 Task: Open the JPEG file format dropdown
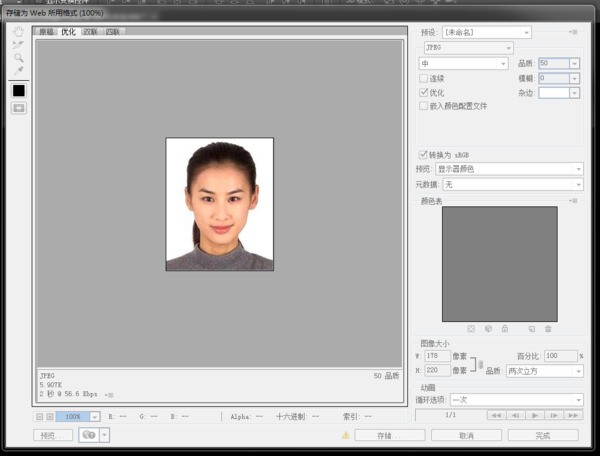click(x=466, y=48)
